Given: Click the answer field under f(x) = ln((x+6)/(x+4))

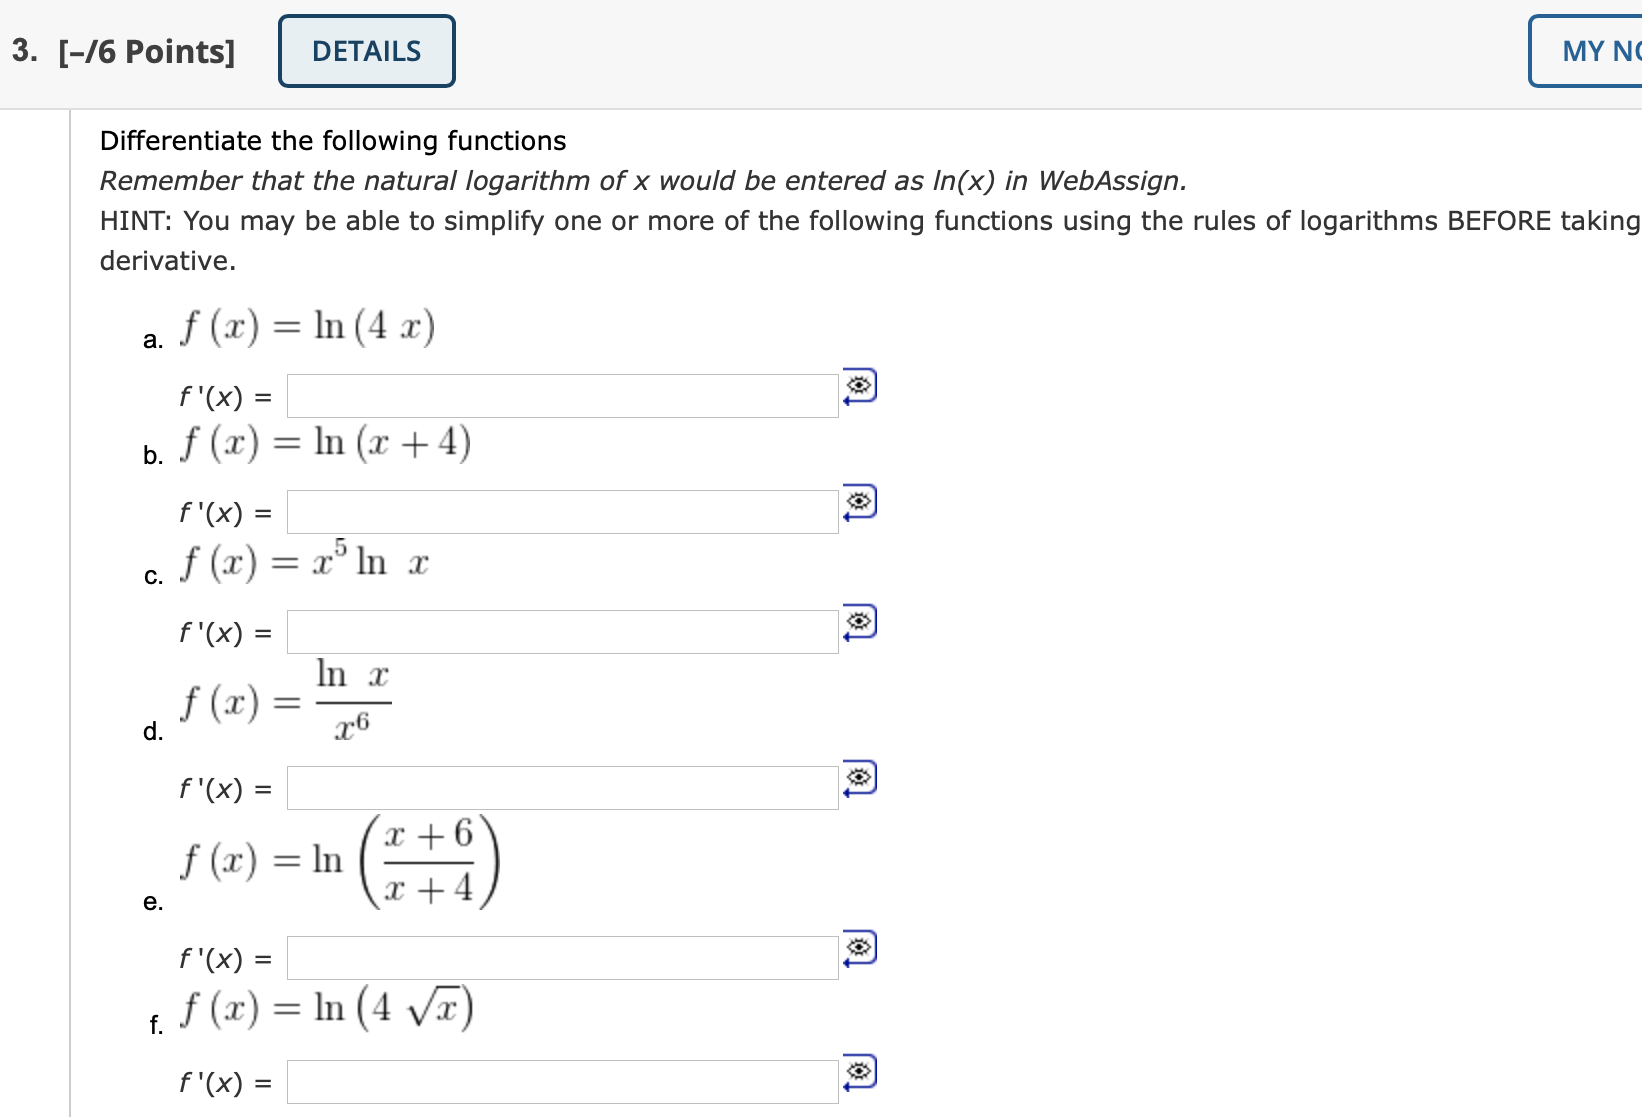Looking at the screenshot, I should pyautogui.click(x=562, y=956).
